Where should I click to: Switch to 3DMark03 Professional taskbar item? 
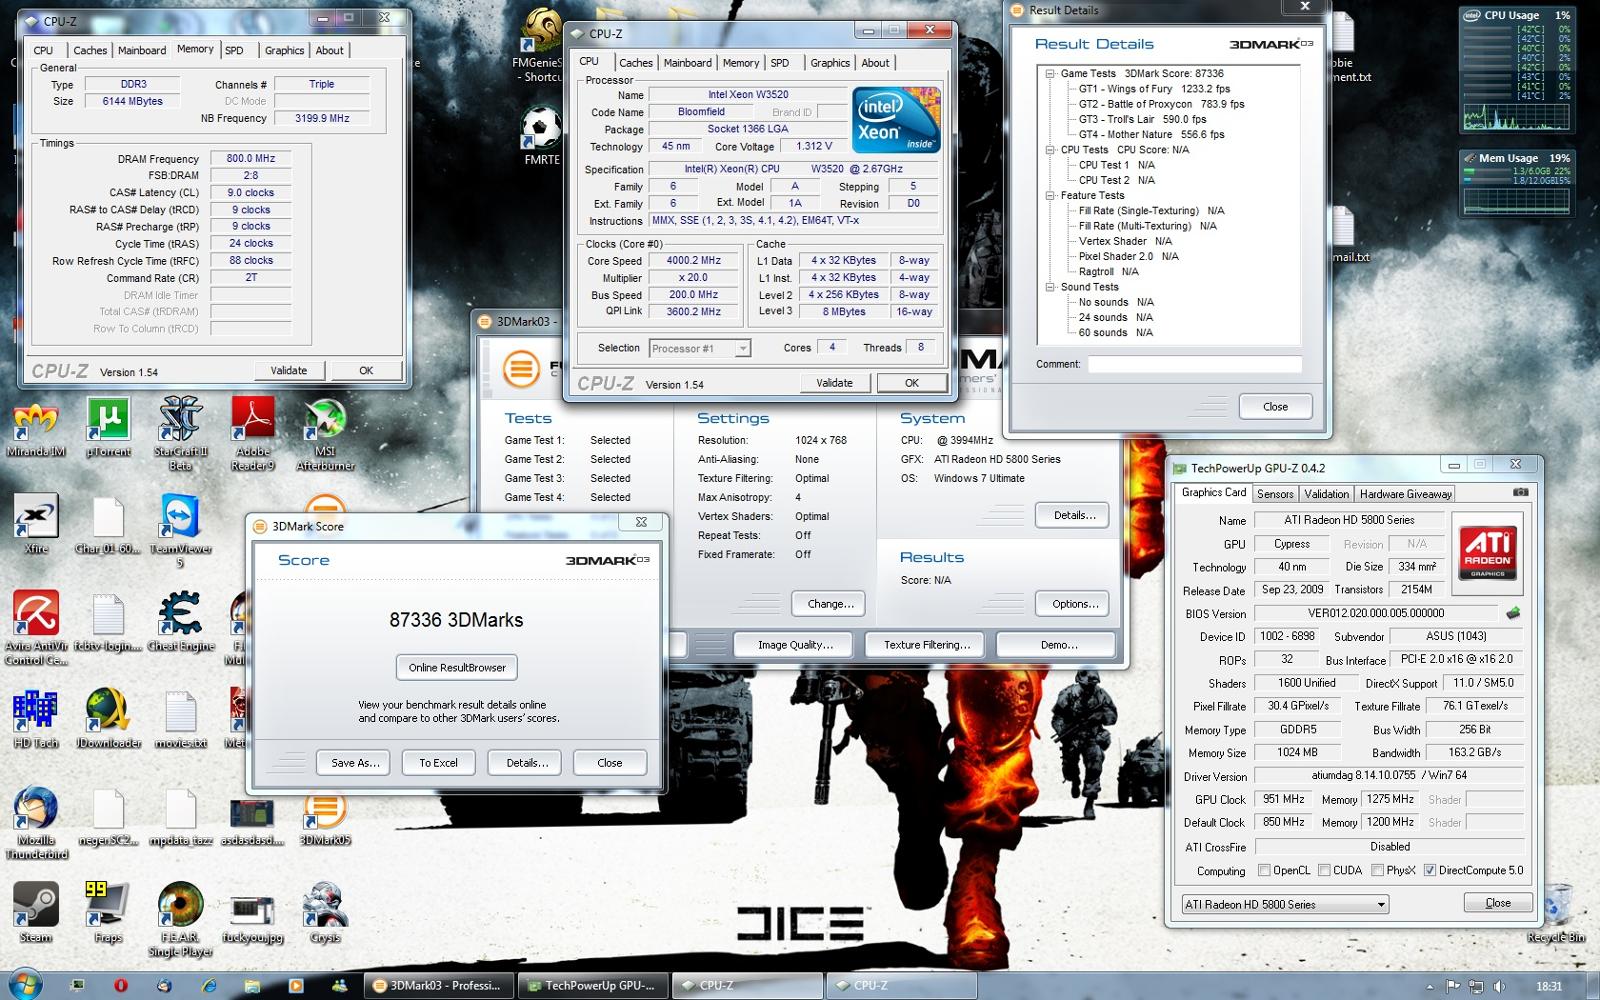pos(437,985)
